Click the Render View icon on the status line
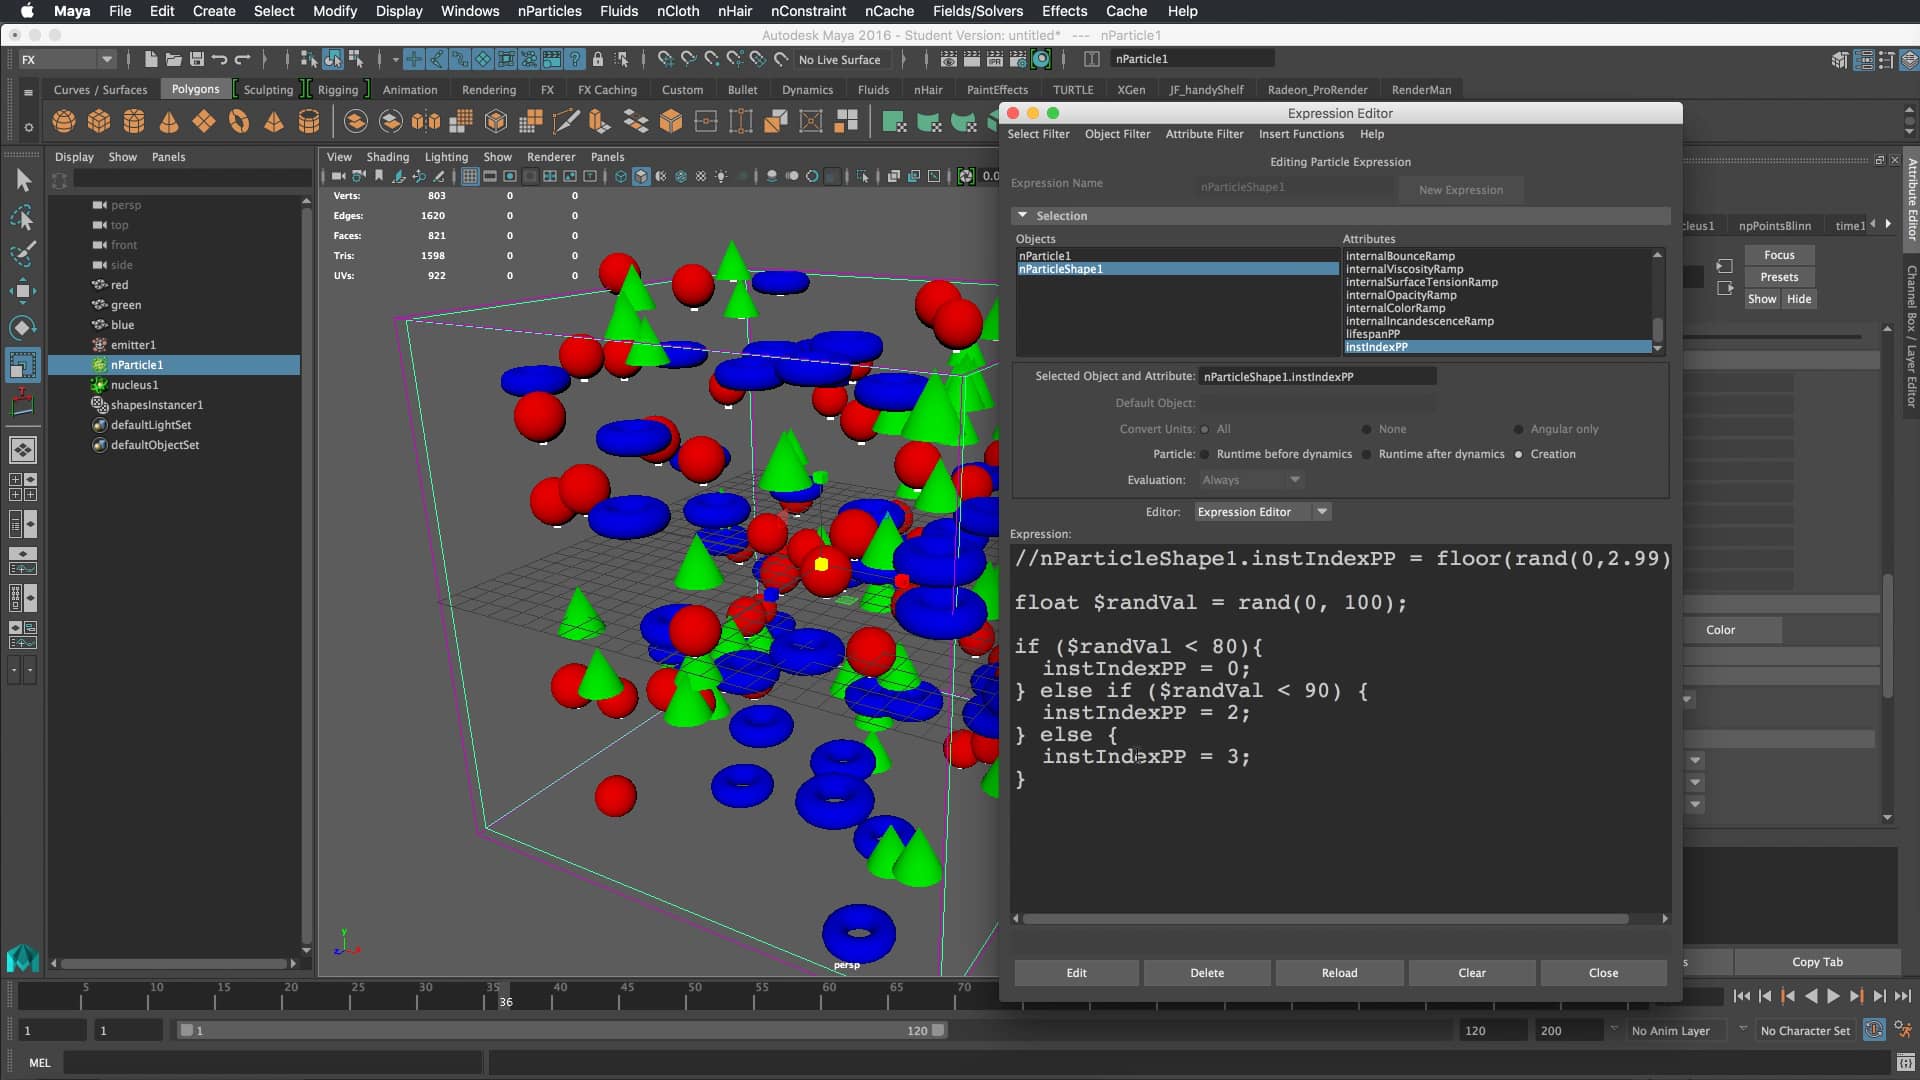This screenshot has width=1920, height=1080. pos(947,59)
